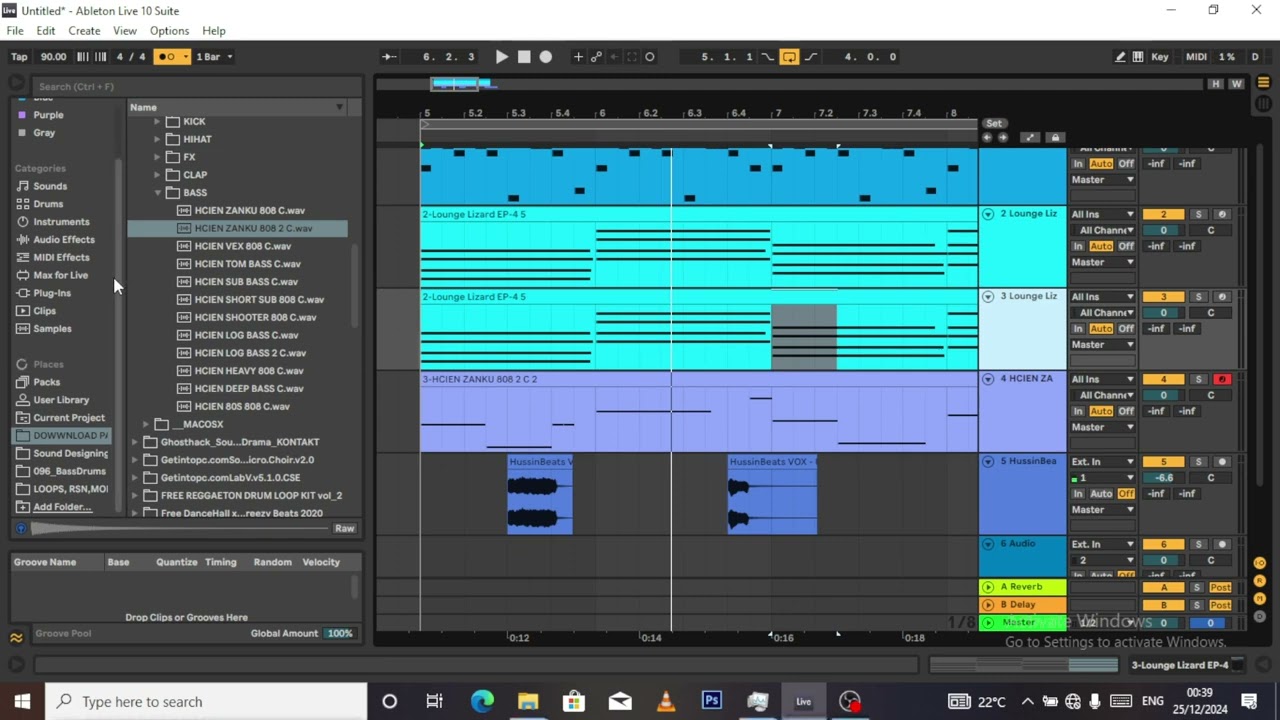This screenshot has width=1280, height=720.
Task: Click the first HussinBeats VOX audio clip
Action: pos(540,495)
